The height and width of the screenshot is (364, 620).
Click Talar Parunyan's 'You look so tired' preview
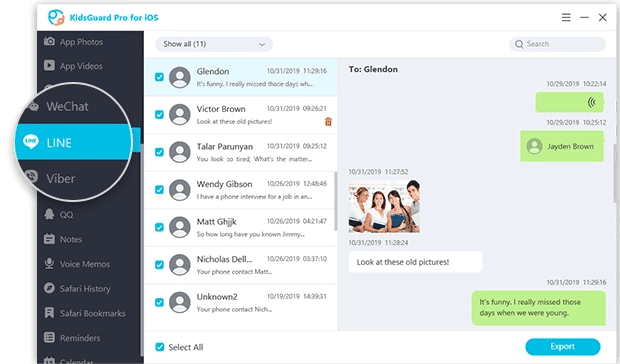254,159
